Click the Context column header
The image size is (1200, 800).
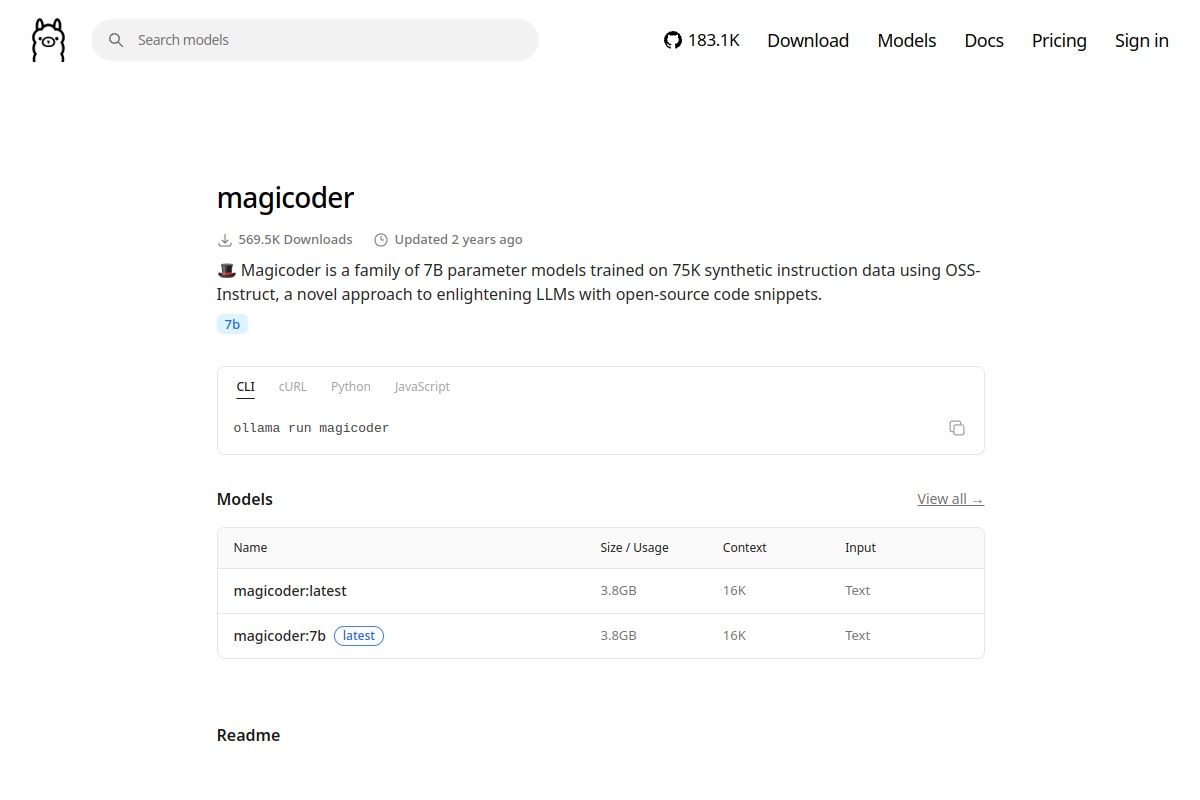coord(745,548)
